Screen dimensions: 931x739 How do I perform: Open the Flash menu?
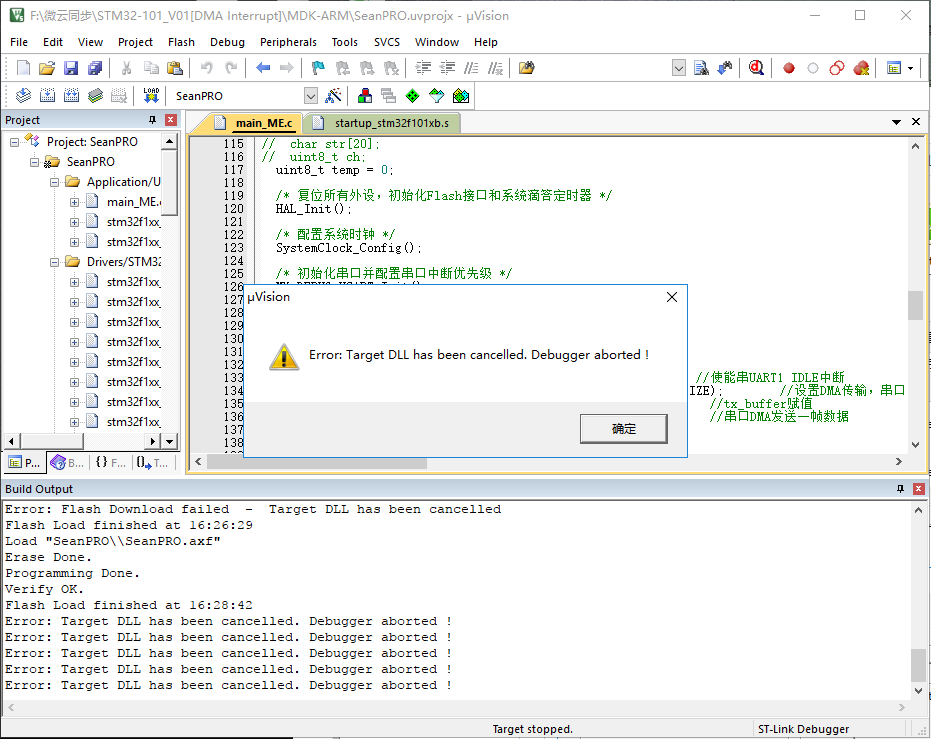(181, 42)
